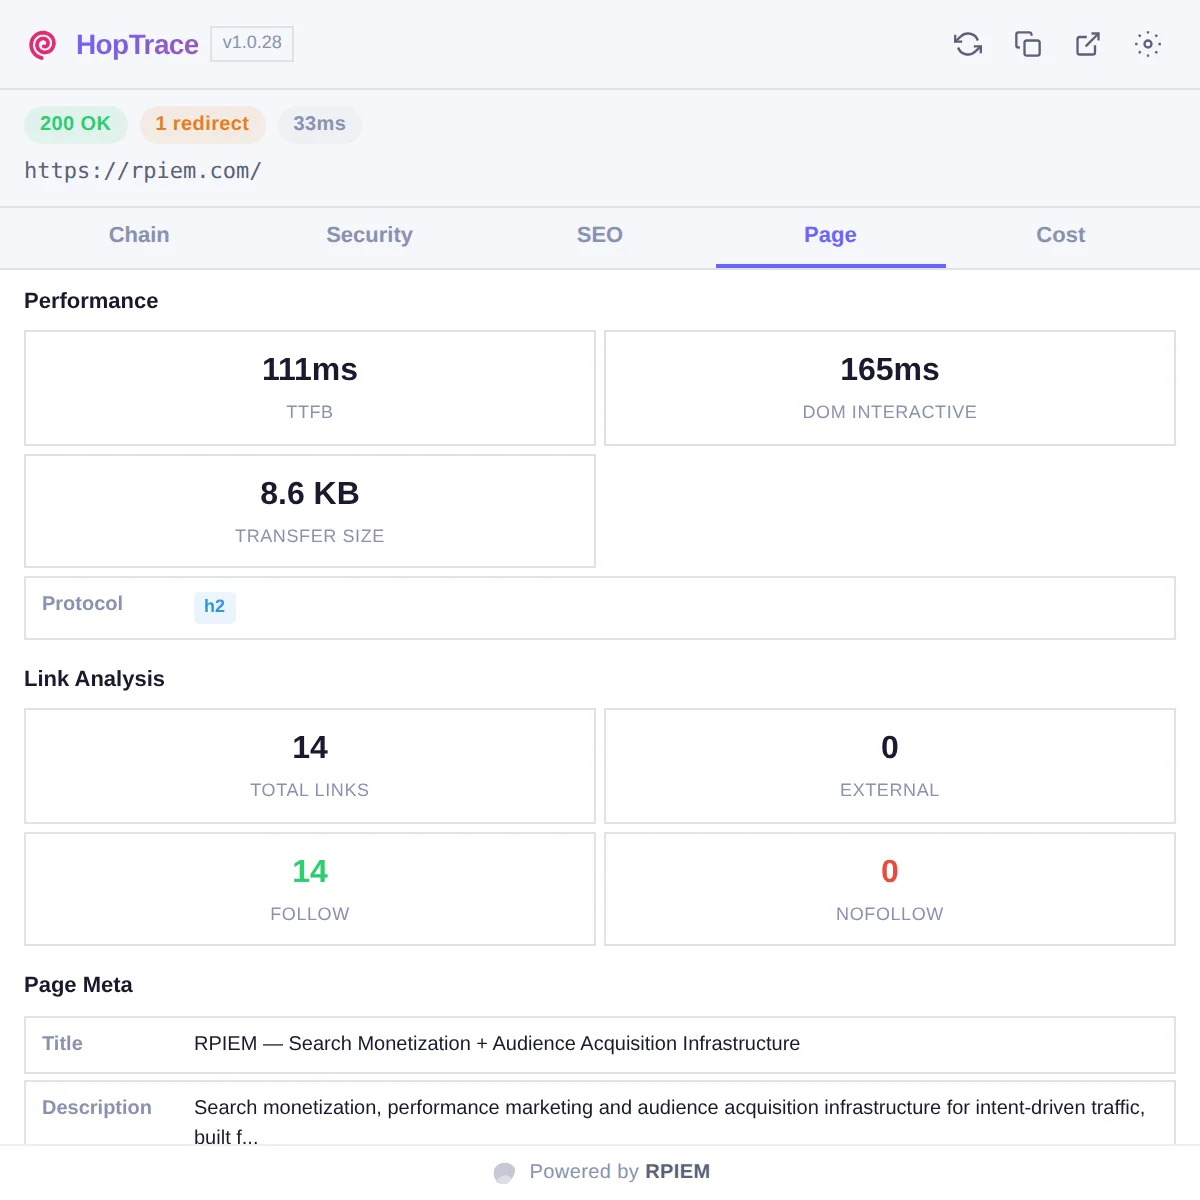This screenshot has height=1200, width=1200.
Task: Open the SEO tab
Action: click(x=600, y=235)
